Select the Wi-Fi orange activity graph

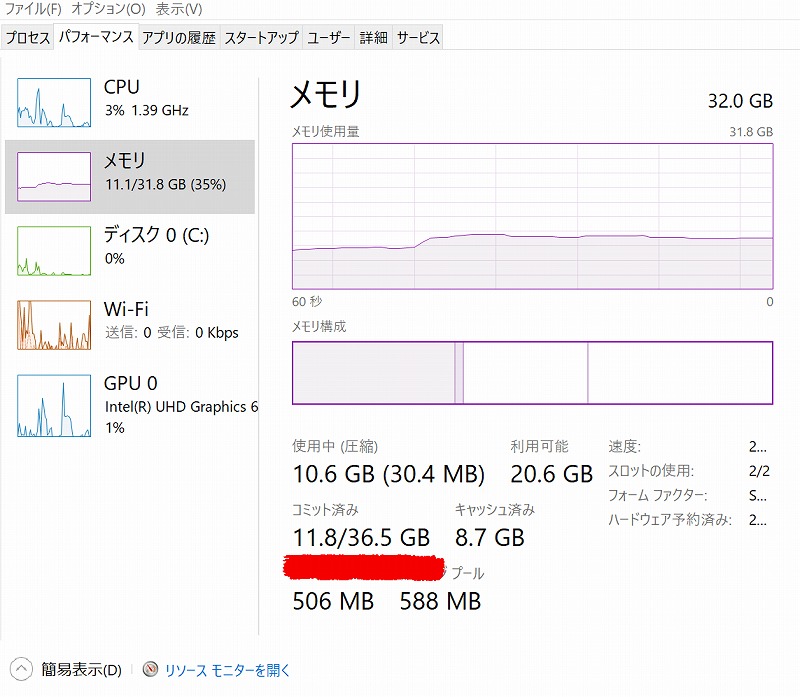[x=54, y=324]
